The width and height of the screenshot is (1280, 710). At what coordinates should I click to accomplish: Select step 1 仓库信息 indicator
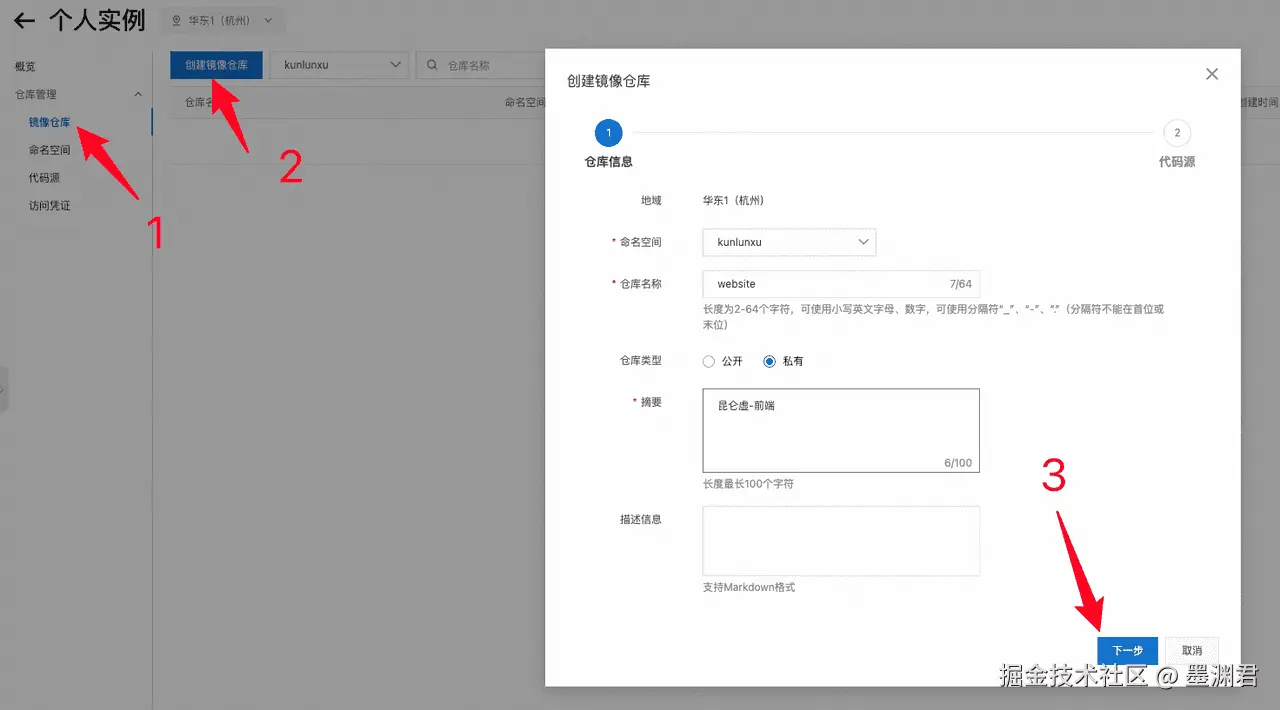click(608, 132)
